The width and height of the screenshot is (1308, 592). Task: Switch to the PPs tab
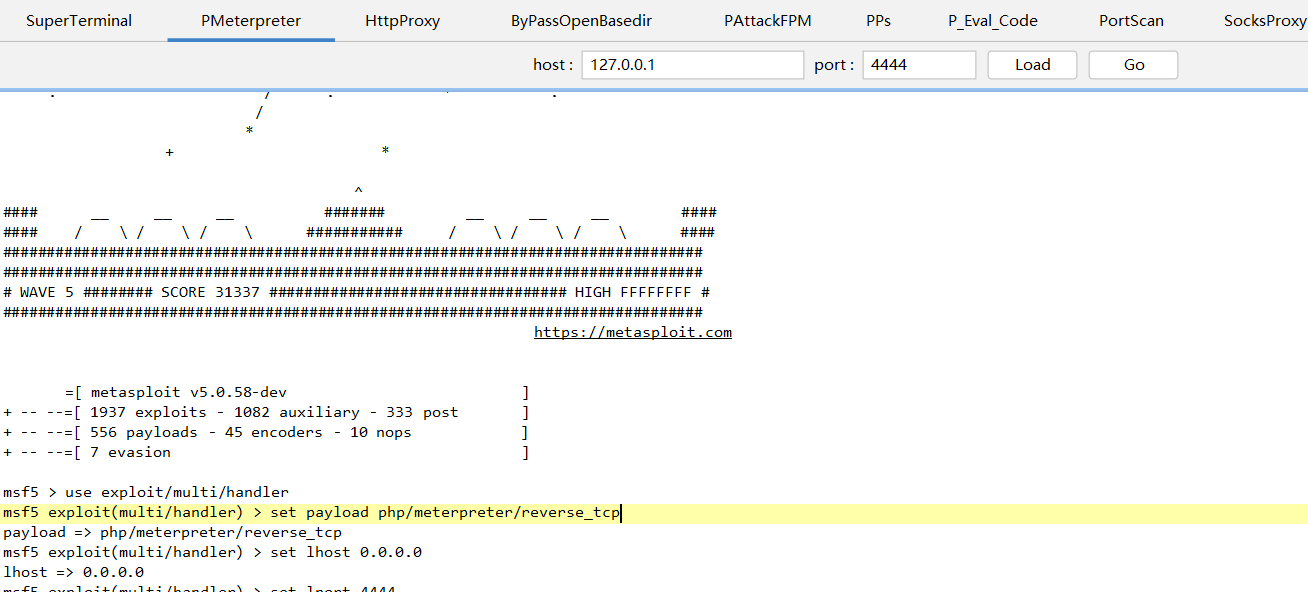(878, 20)
